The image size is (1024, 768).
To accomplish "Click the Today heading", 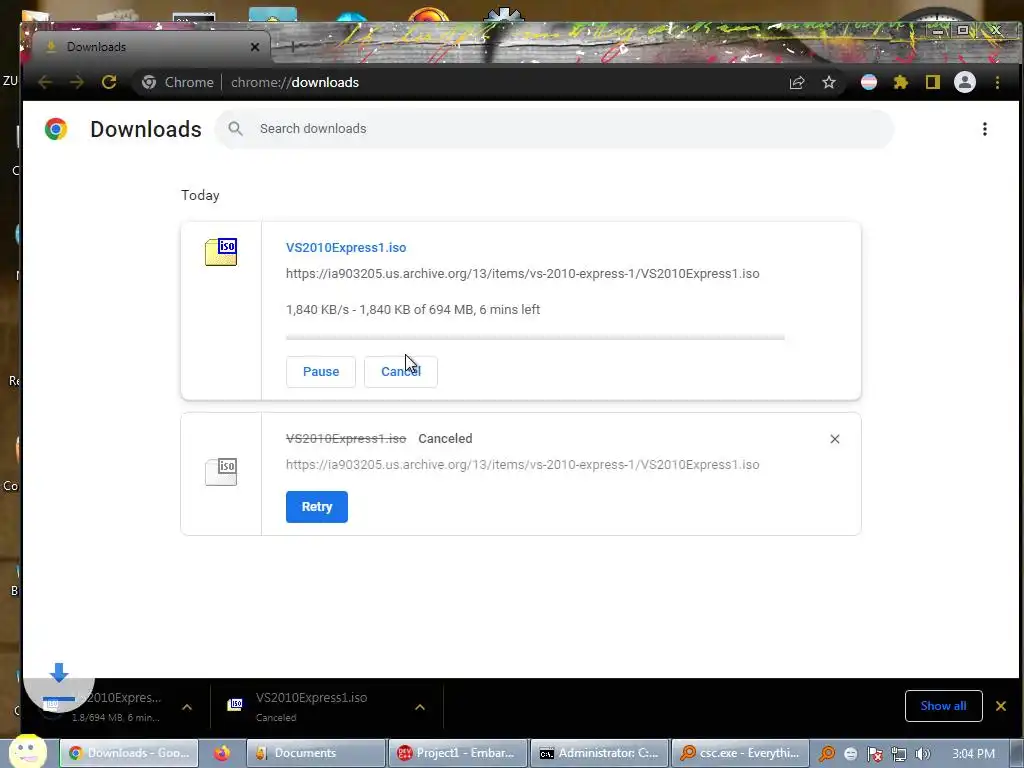I will pyautogui.click(x=200, y=195).
